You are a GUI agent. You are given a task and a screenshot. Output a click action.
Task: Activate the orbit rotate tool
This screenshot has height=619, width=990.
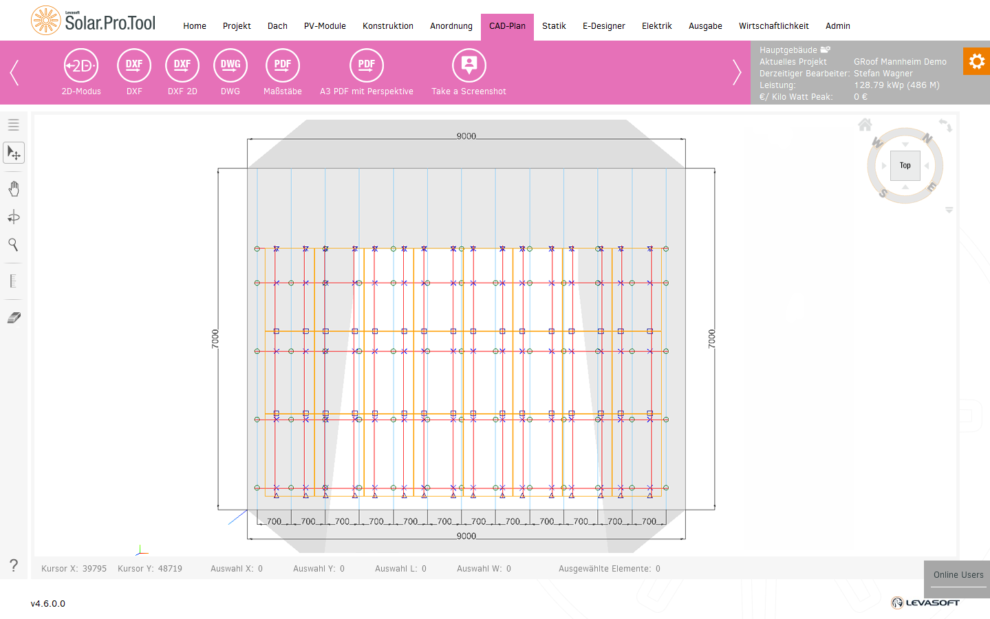pos(14,217)
